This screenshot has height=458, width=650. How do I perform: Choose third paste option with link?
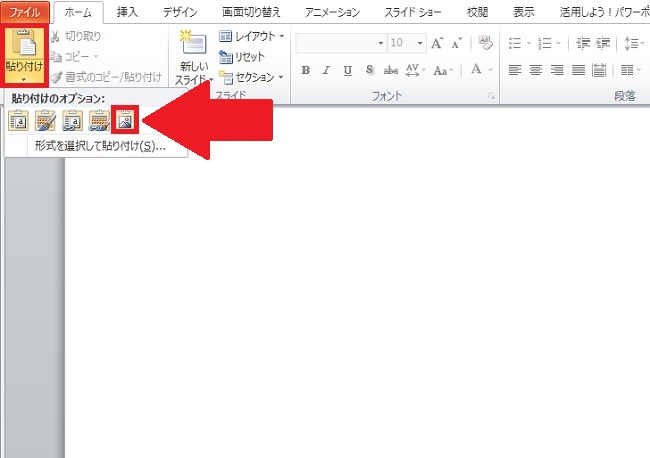[72, 121]
